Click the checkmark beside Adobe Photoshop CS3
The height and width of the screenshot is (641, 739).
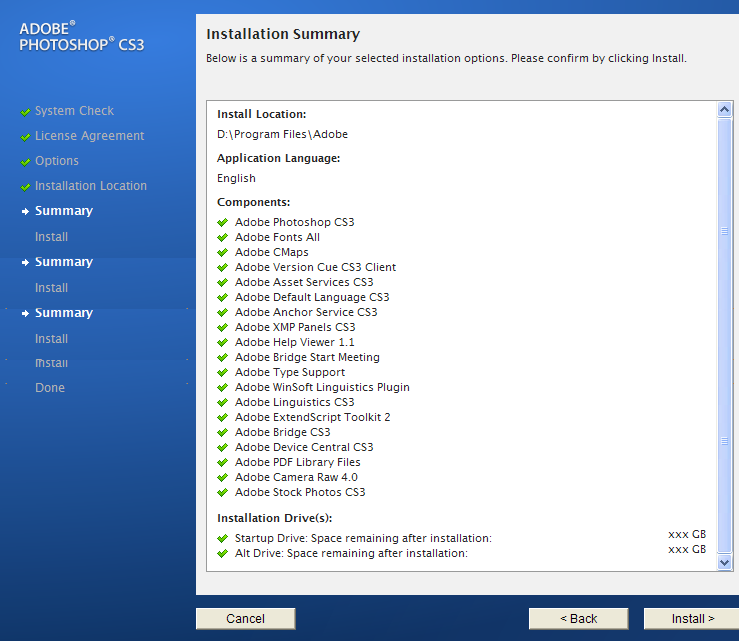coord(222,222)
